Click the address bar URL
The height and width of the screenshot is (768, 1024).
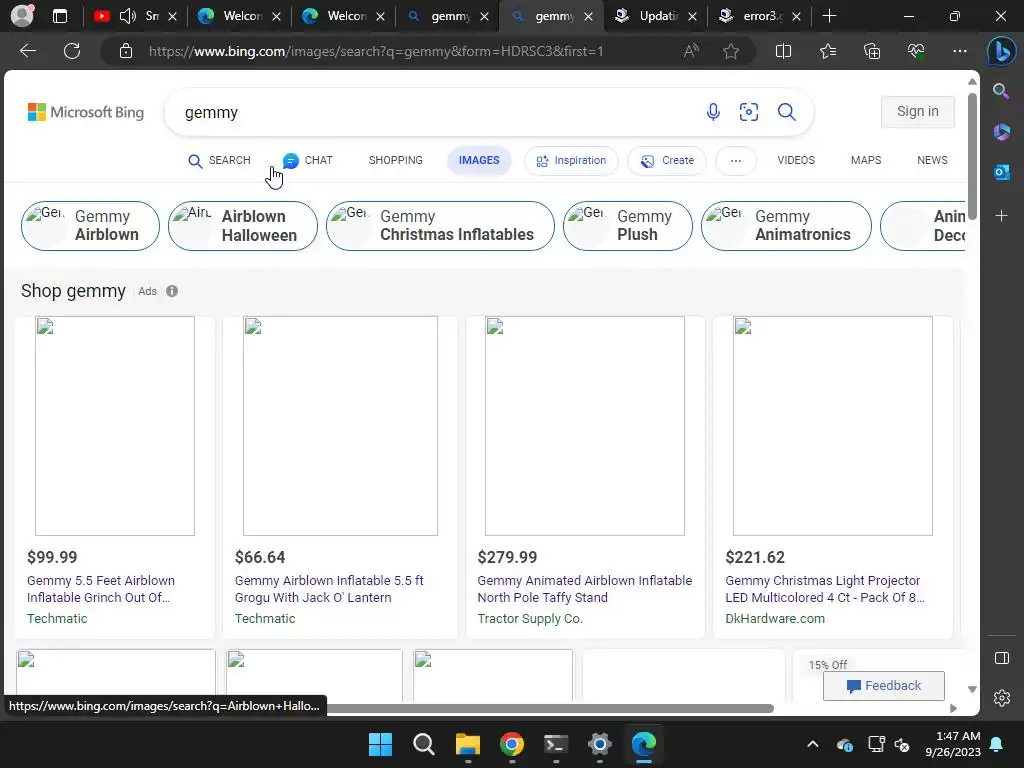click(x=376, y=51)
